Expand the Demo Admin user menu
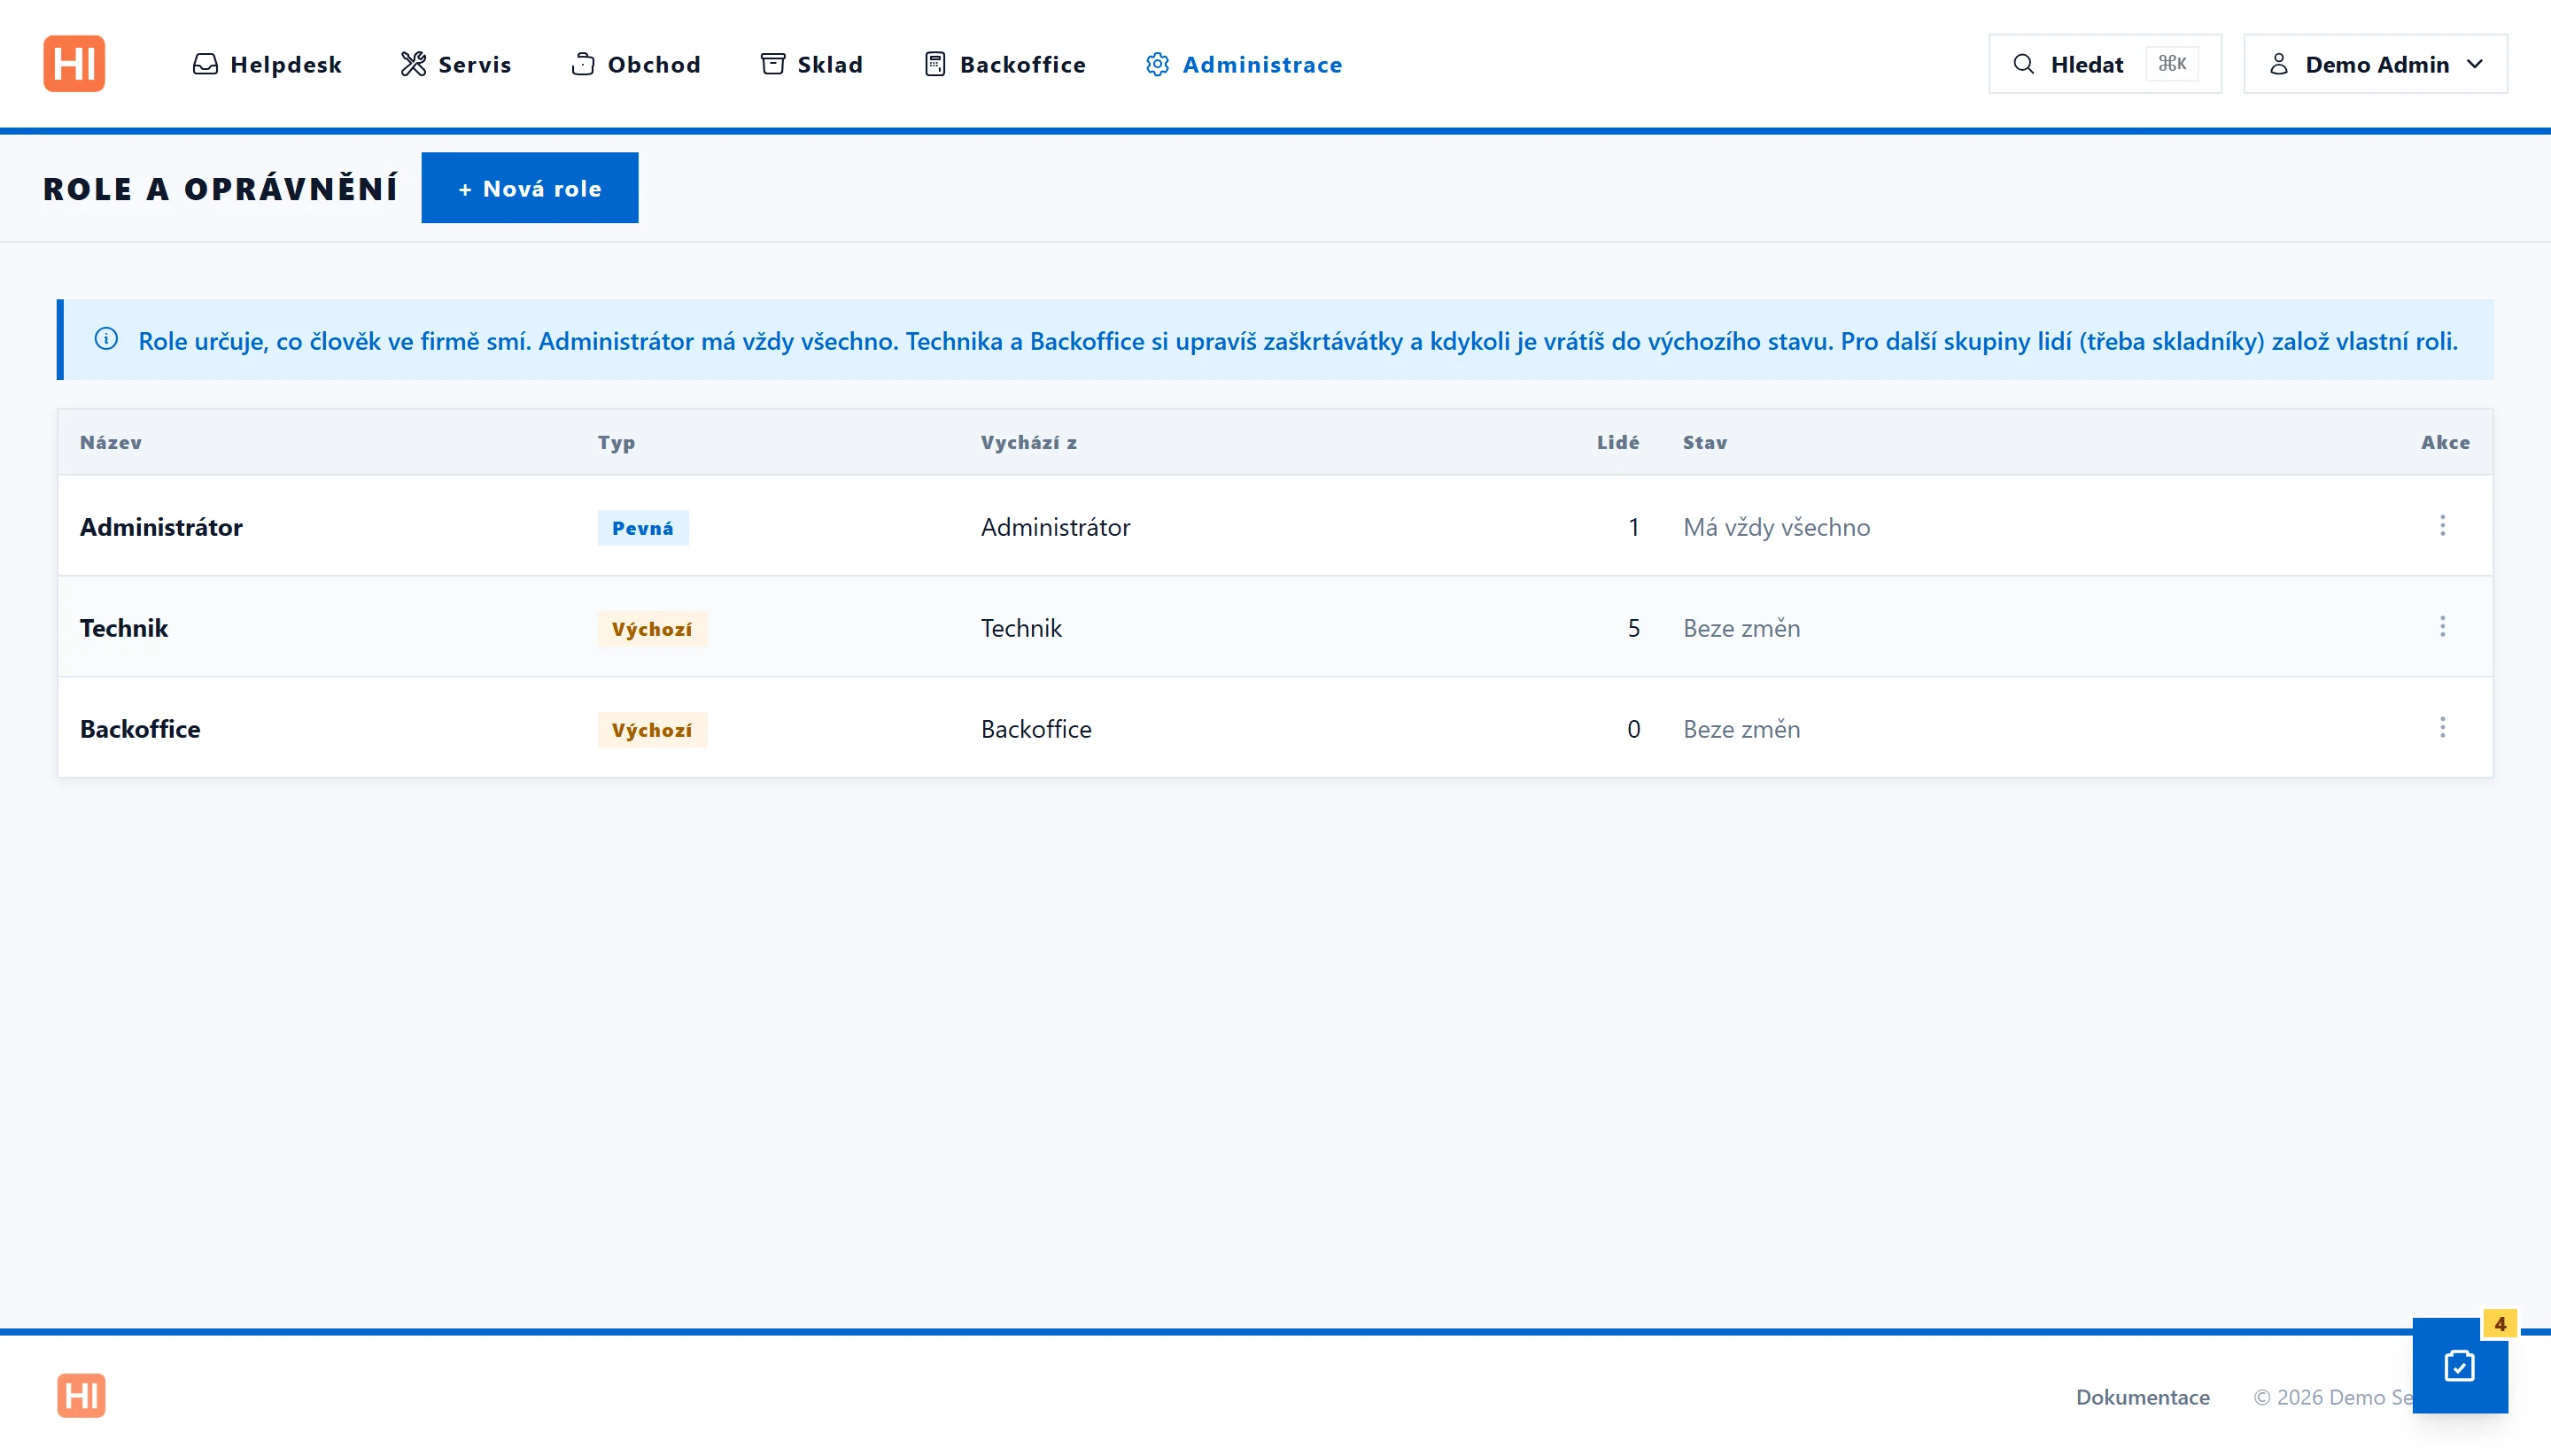 click(2375, 64)
